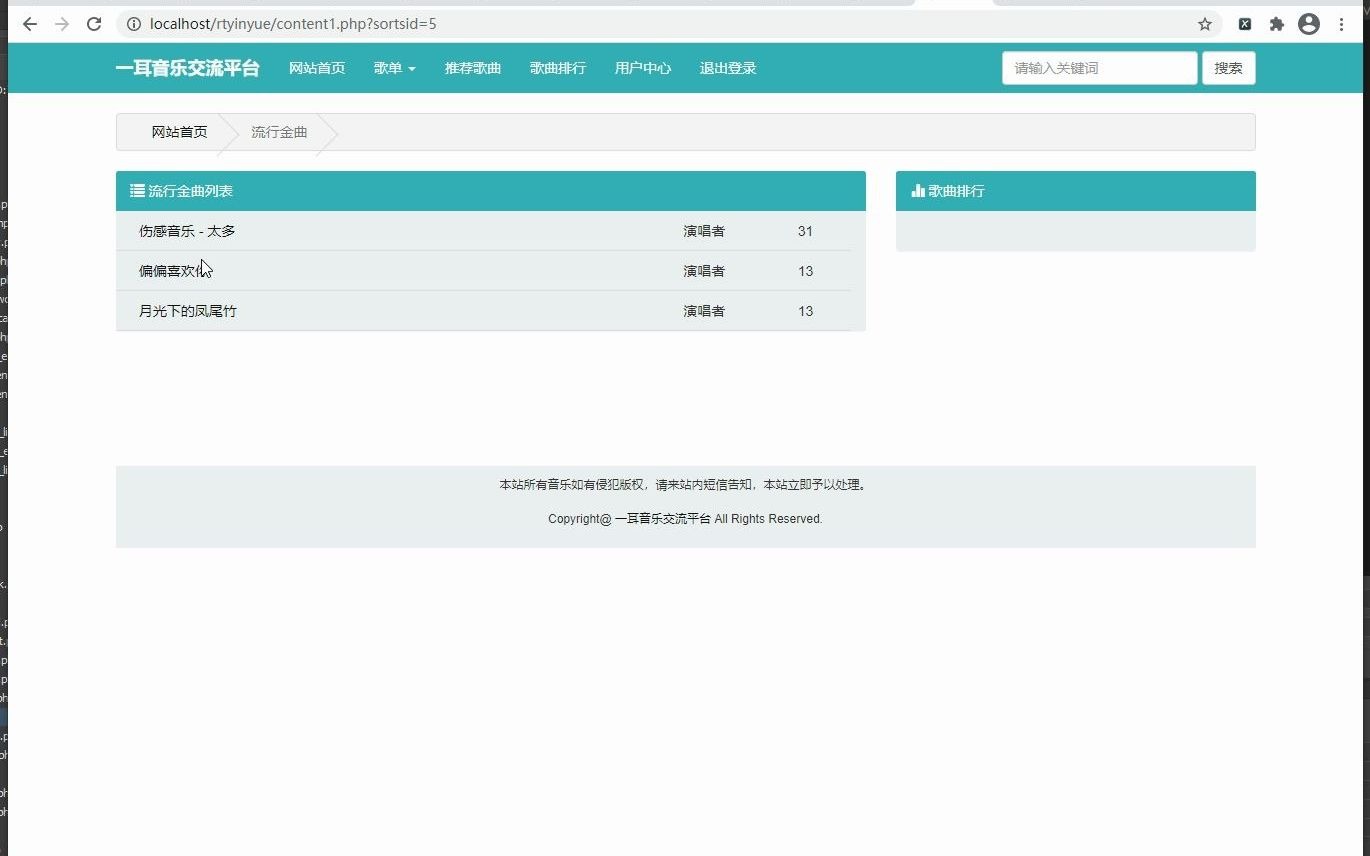Open the song 偏偏喜欢你

click(174, 271)
